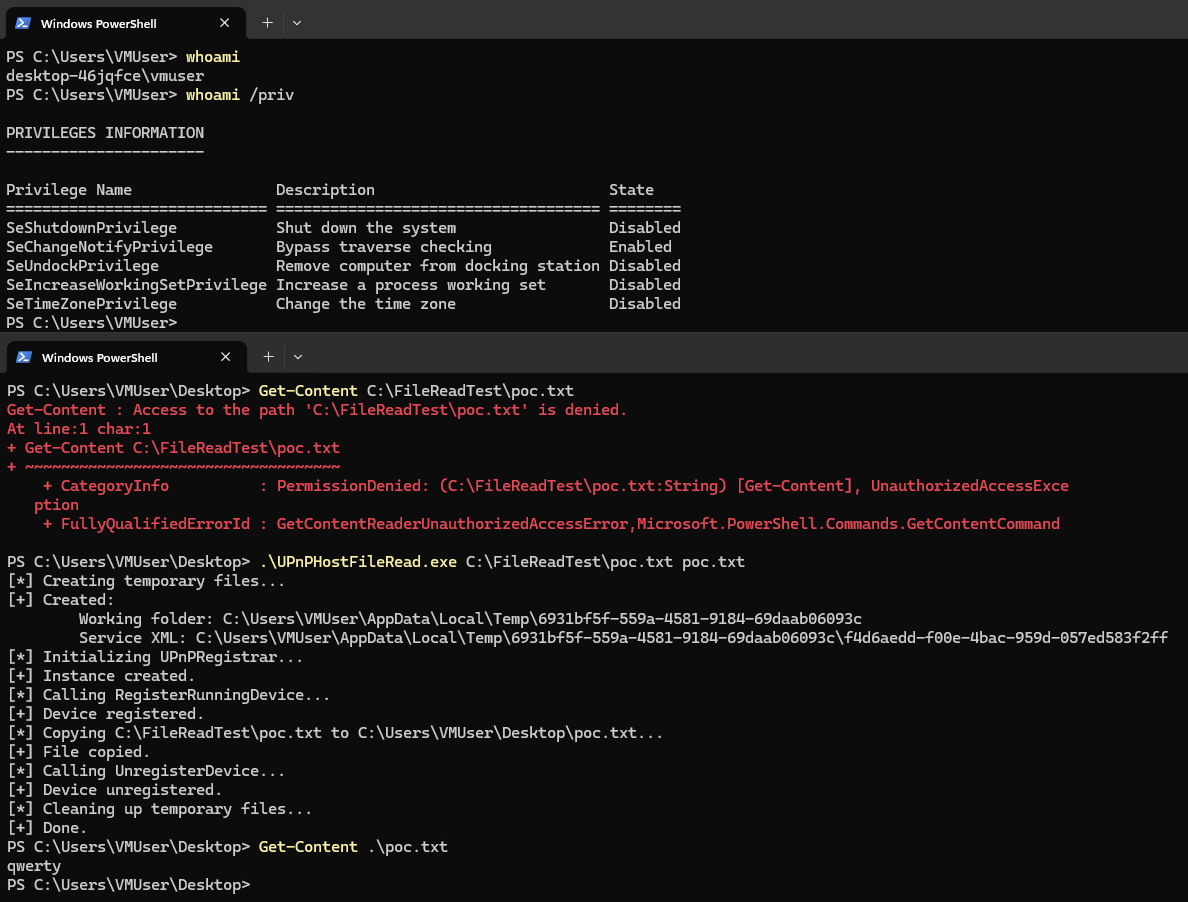Image resolution: width=1188 pixels, height=902 pixels.
Task: Click 'SeShutdownPrivilege' row name
Action: [92, 227]
